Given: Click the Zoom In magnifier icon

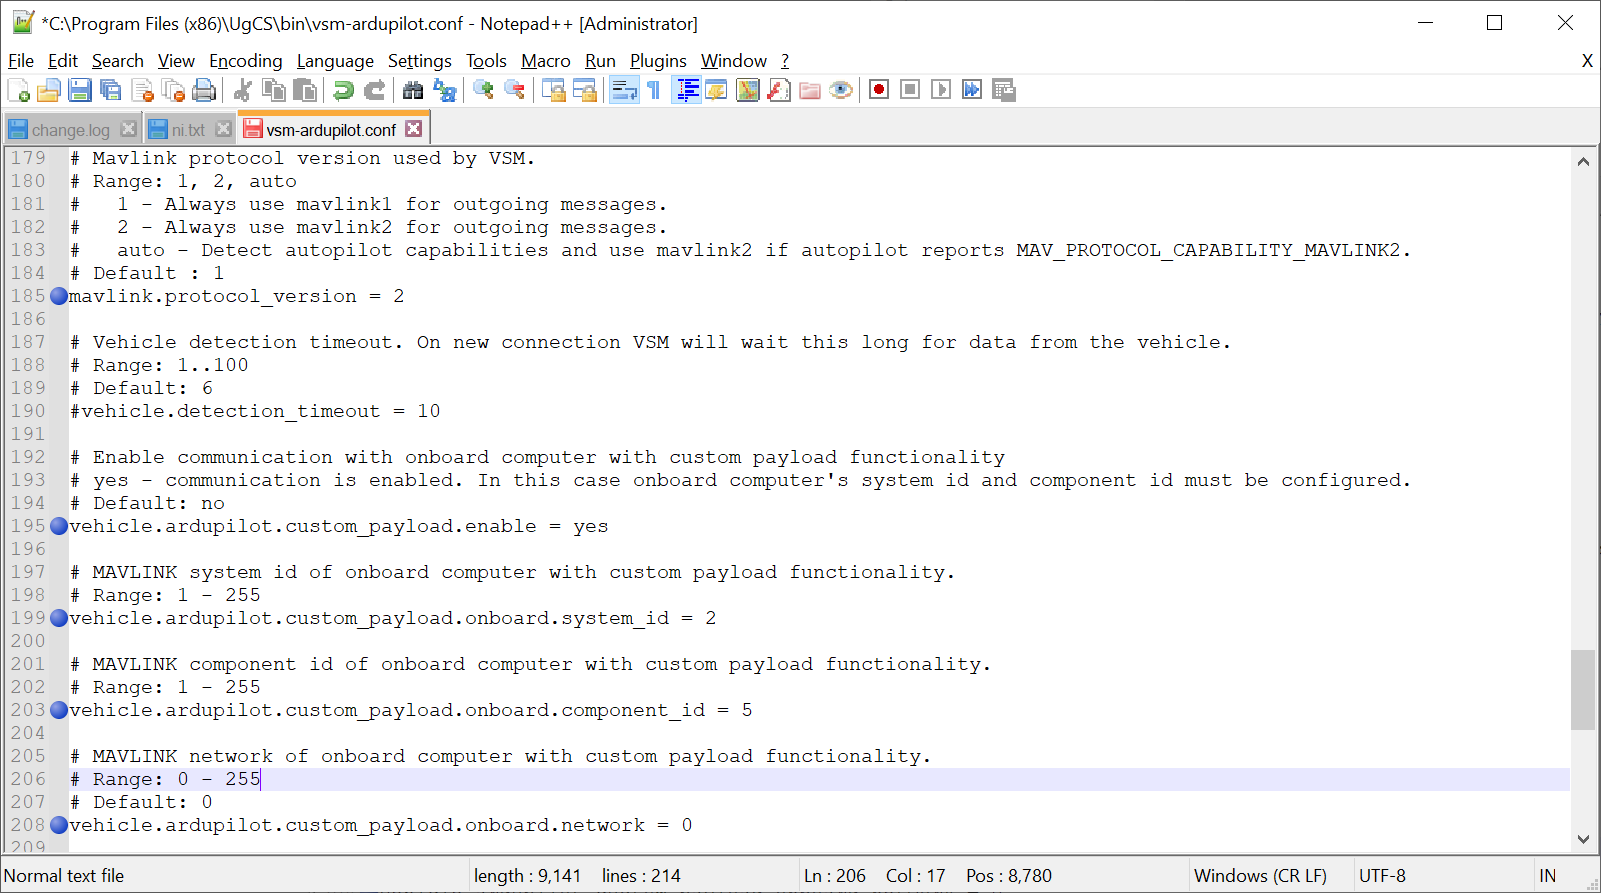Looking at the screenshot, I should (x=484, y=90).
